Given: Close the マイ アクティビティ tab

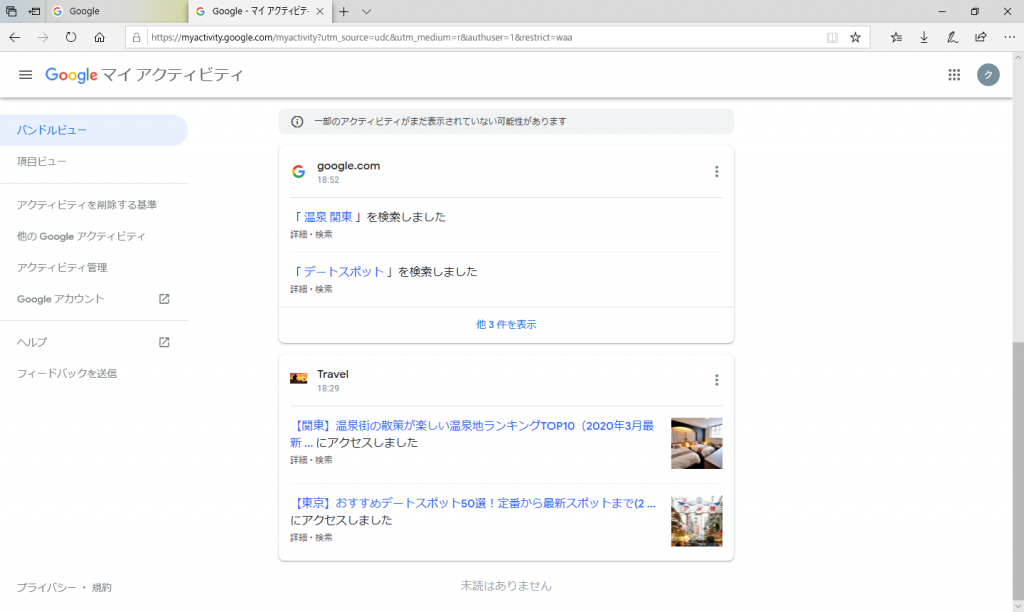Looking at the screenshot, I should (320, 12).
